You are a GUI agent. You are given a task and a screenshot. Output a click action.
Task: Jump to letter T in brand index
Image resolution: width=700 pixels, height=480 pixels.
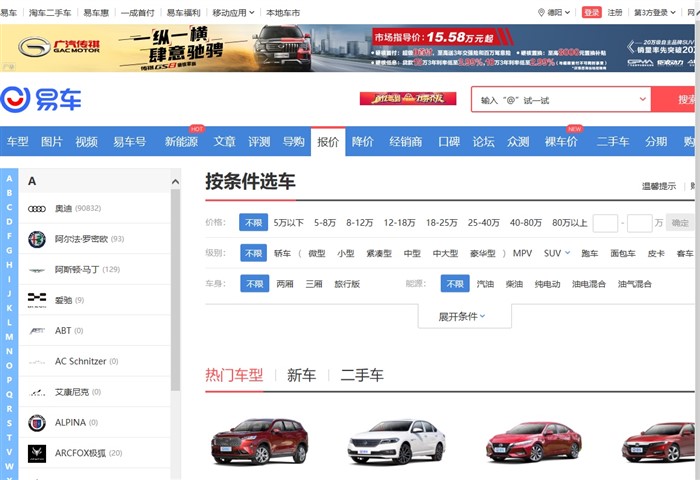9,437
